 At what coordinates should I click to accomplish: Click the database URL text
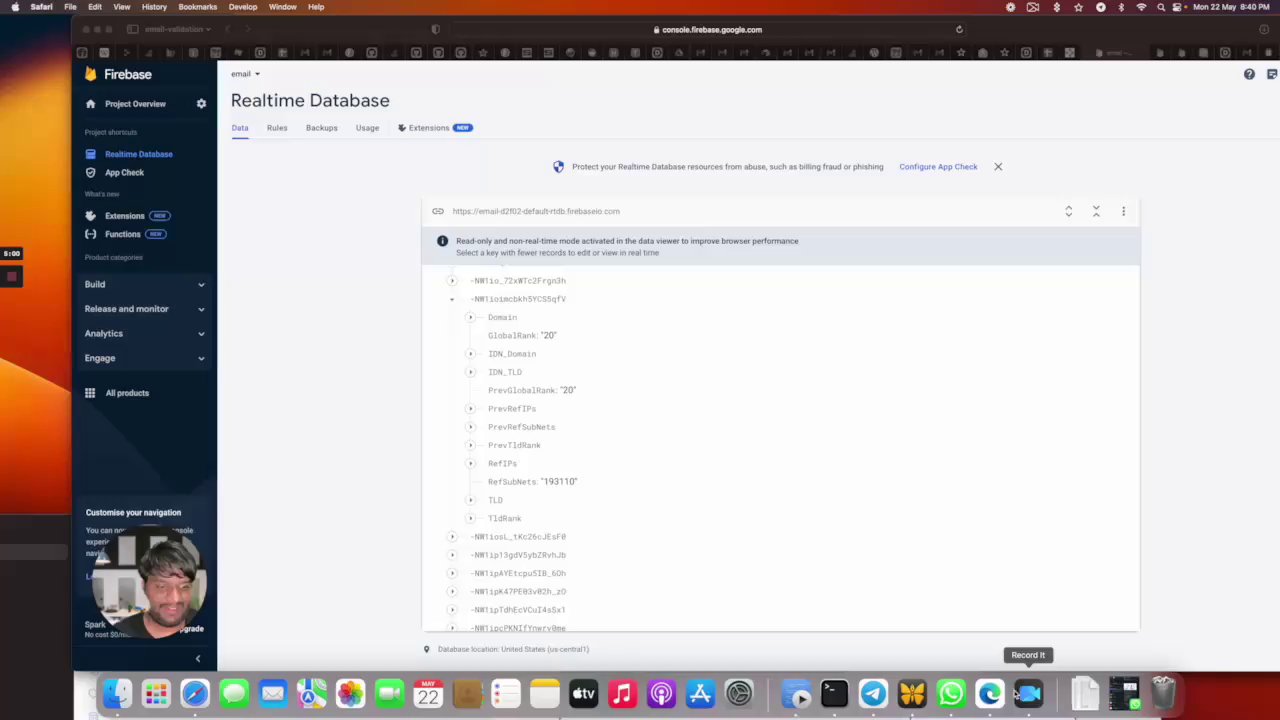coord(536,211)
